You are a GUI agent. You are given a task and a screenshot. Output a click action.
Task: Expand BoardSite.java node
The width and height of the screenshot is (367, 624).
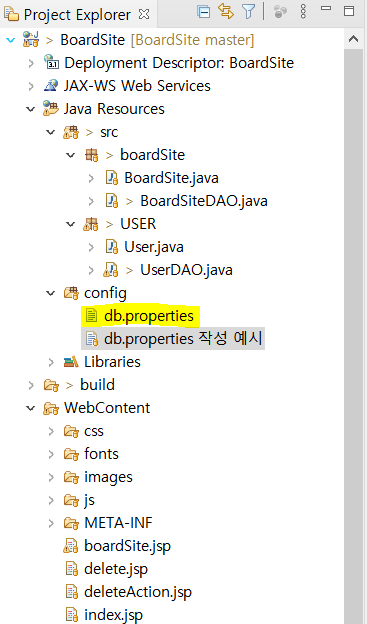(91, 178)
